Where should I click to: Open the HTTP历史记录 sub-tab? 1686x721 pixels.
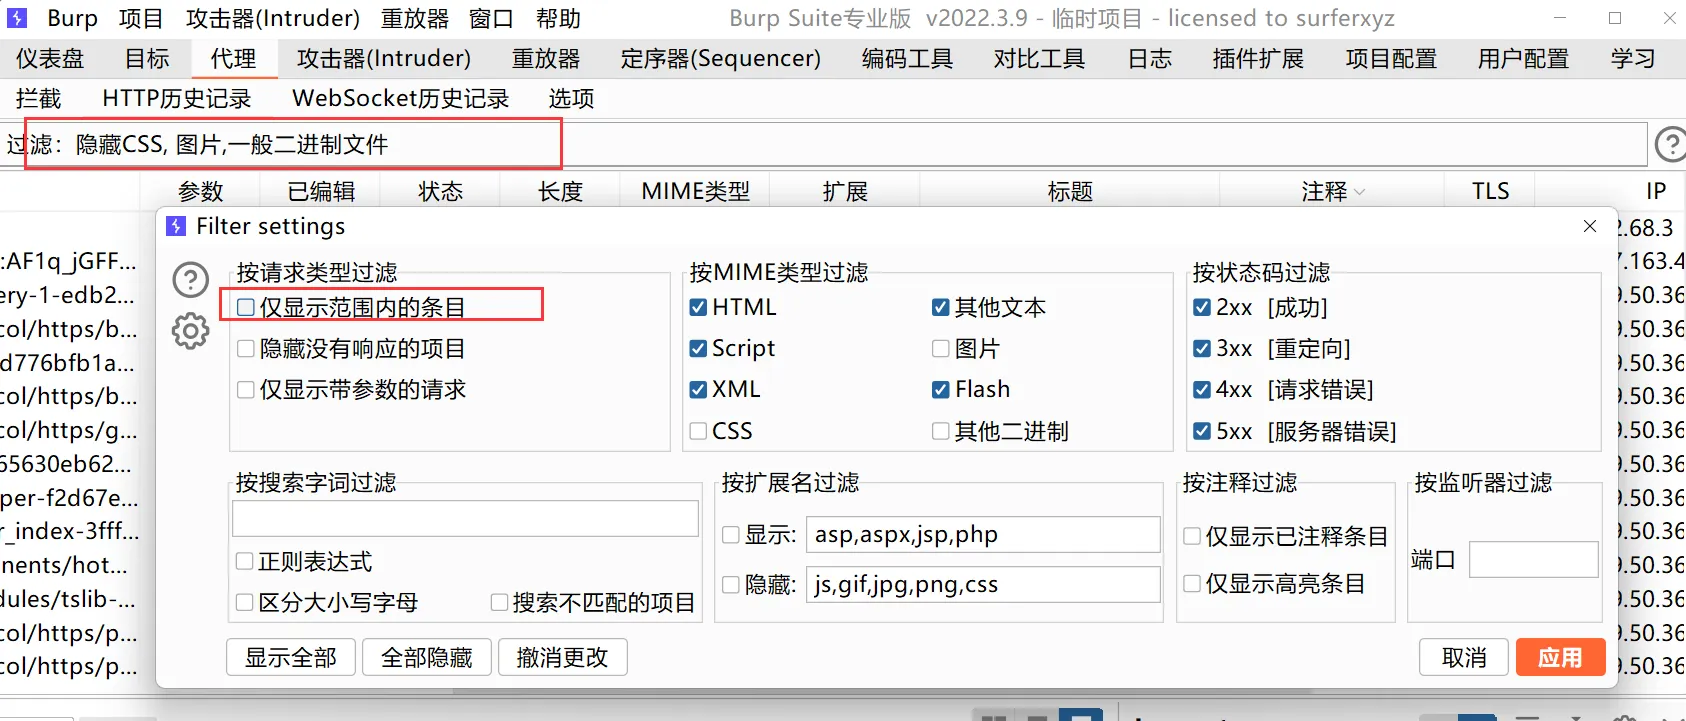click(176, 98)
